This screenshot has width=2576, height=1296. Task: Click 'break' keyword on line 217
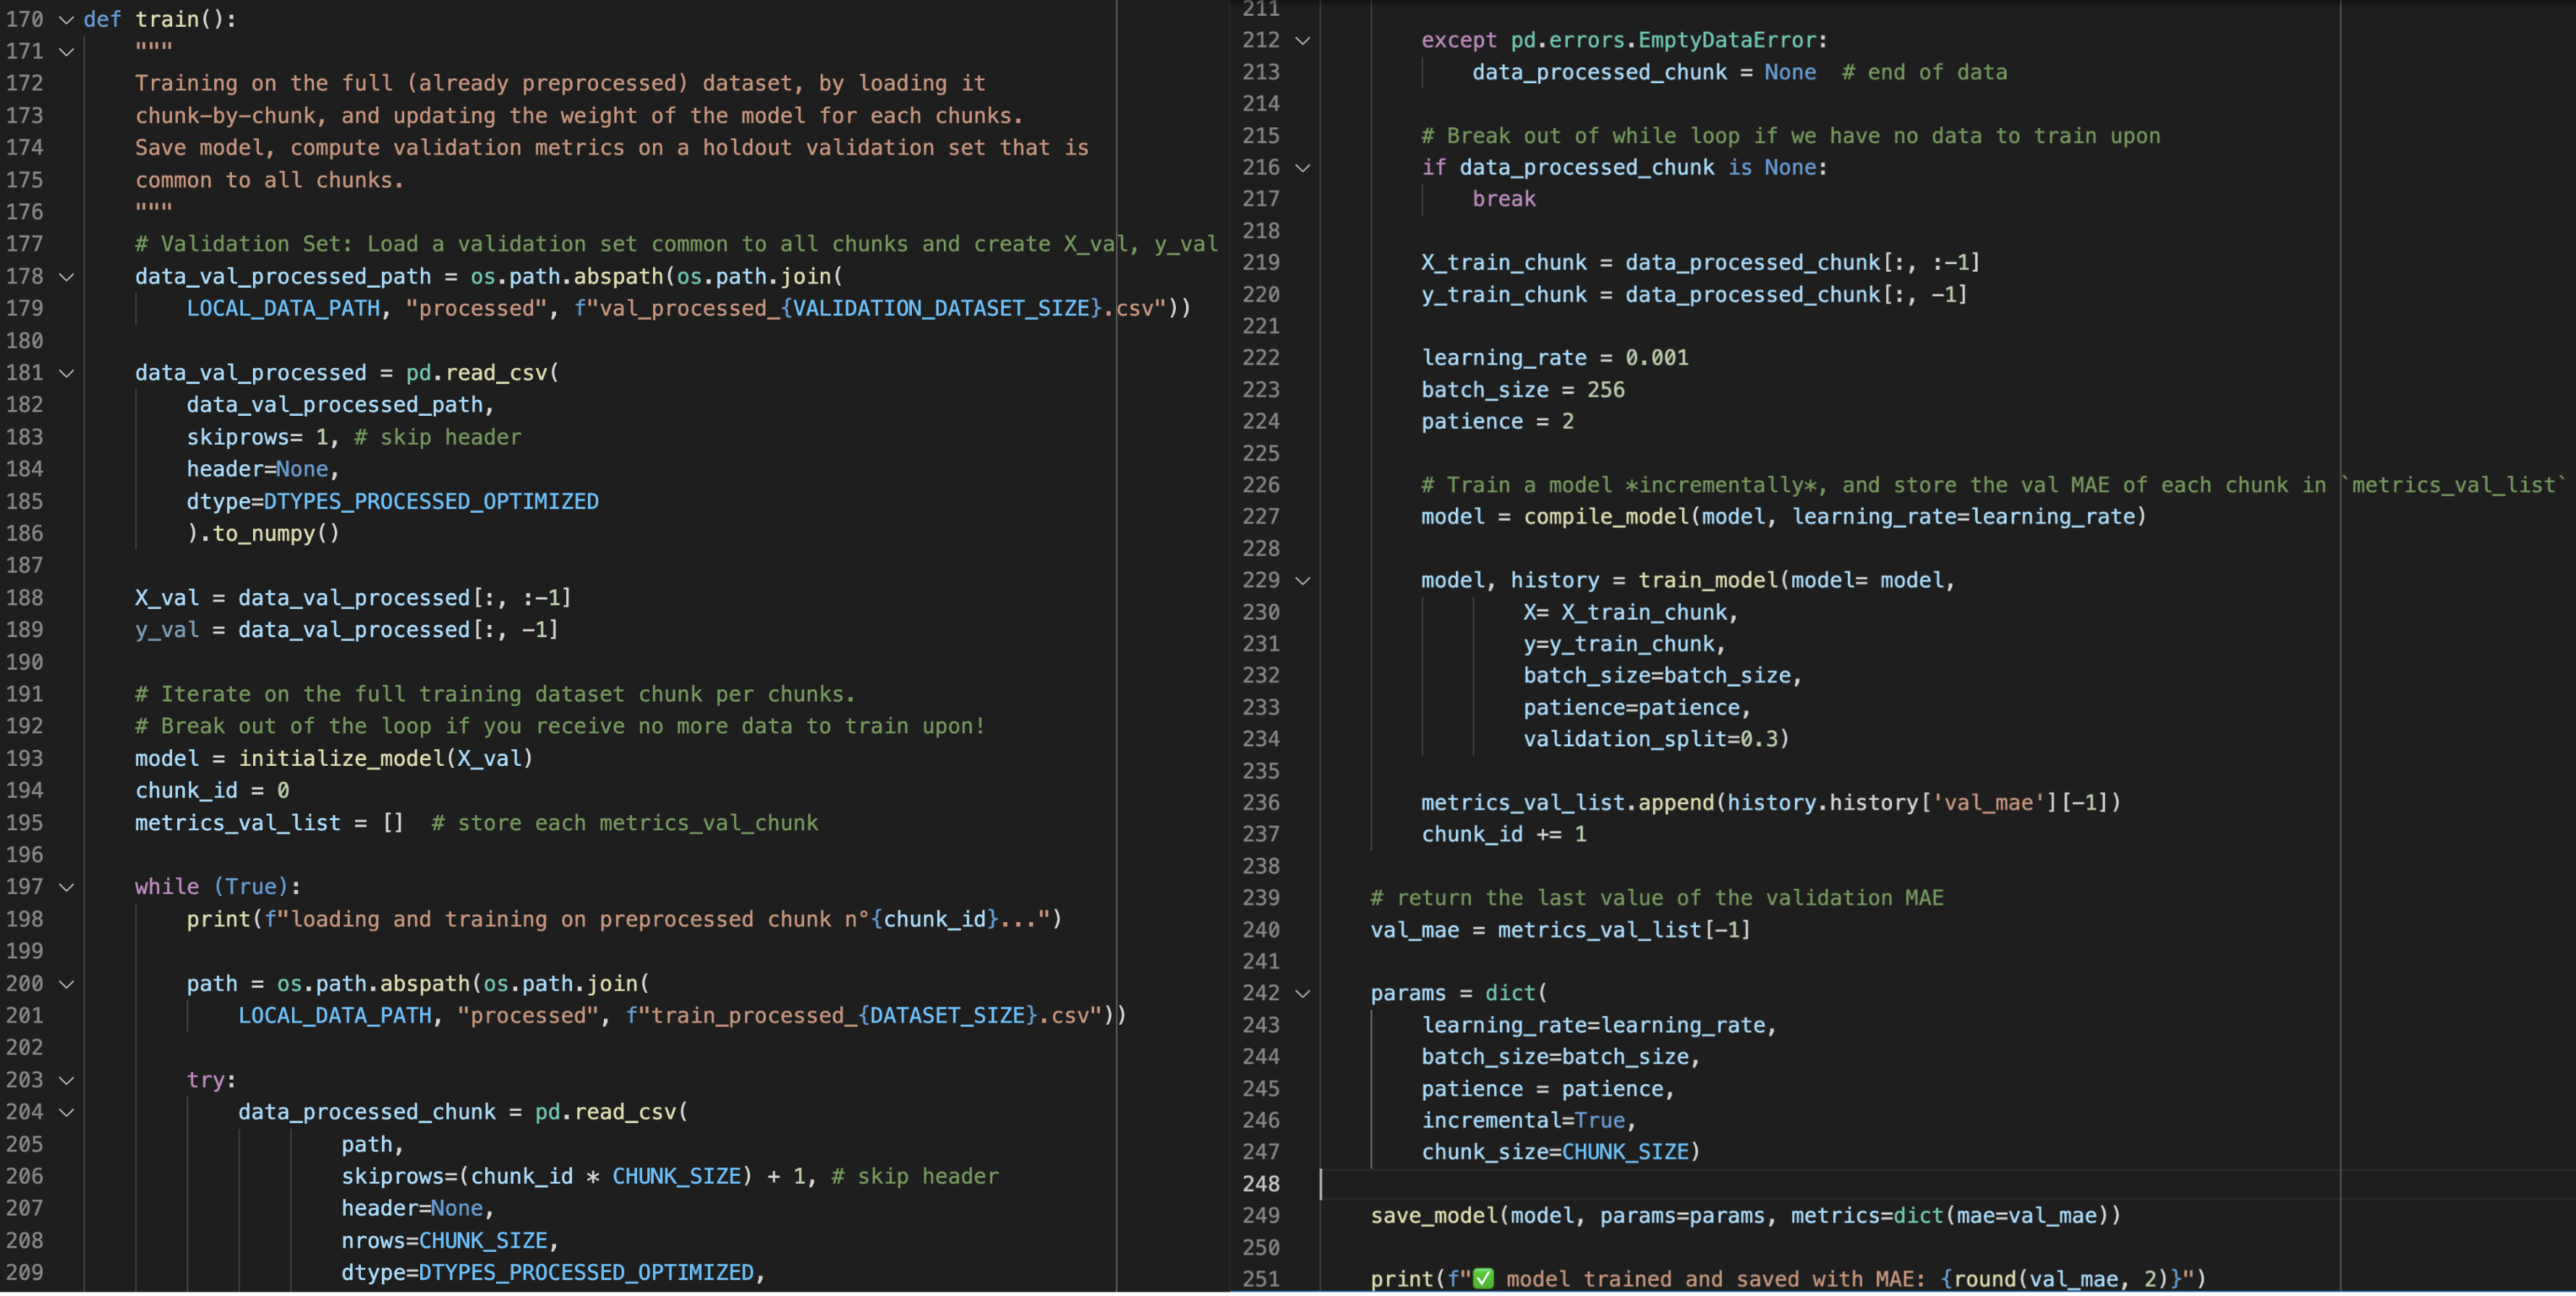(1504, 199)
